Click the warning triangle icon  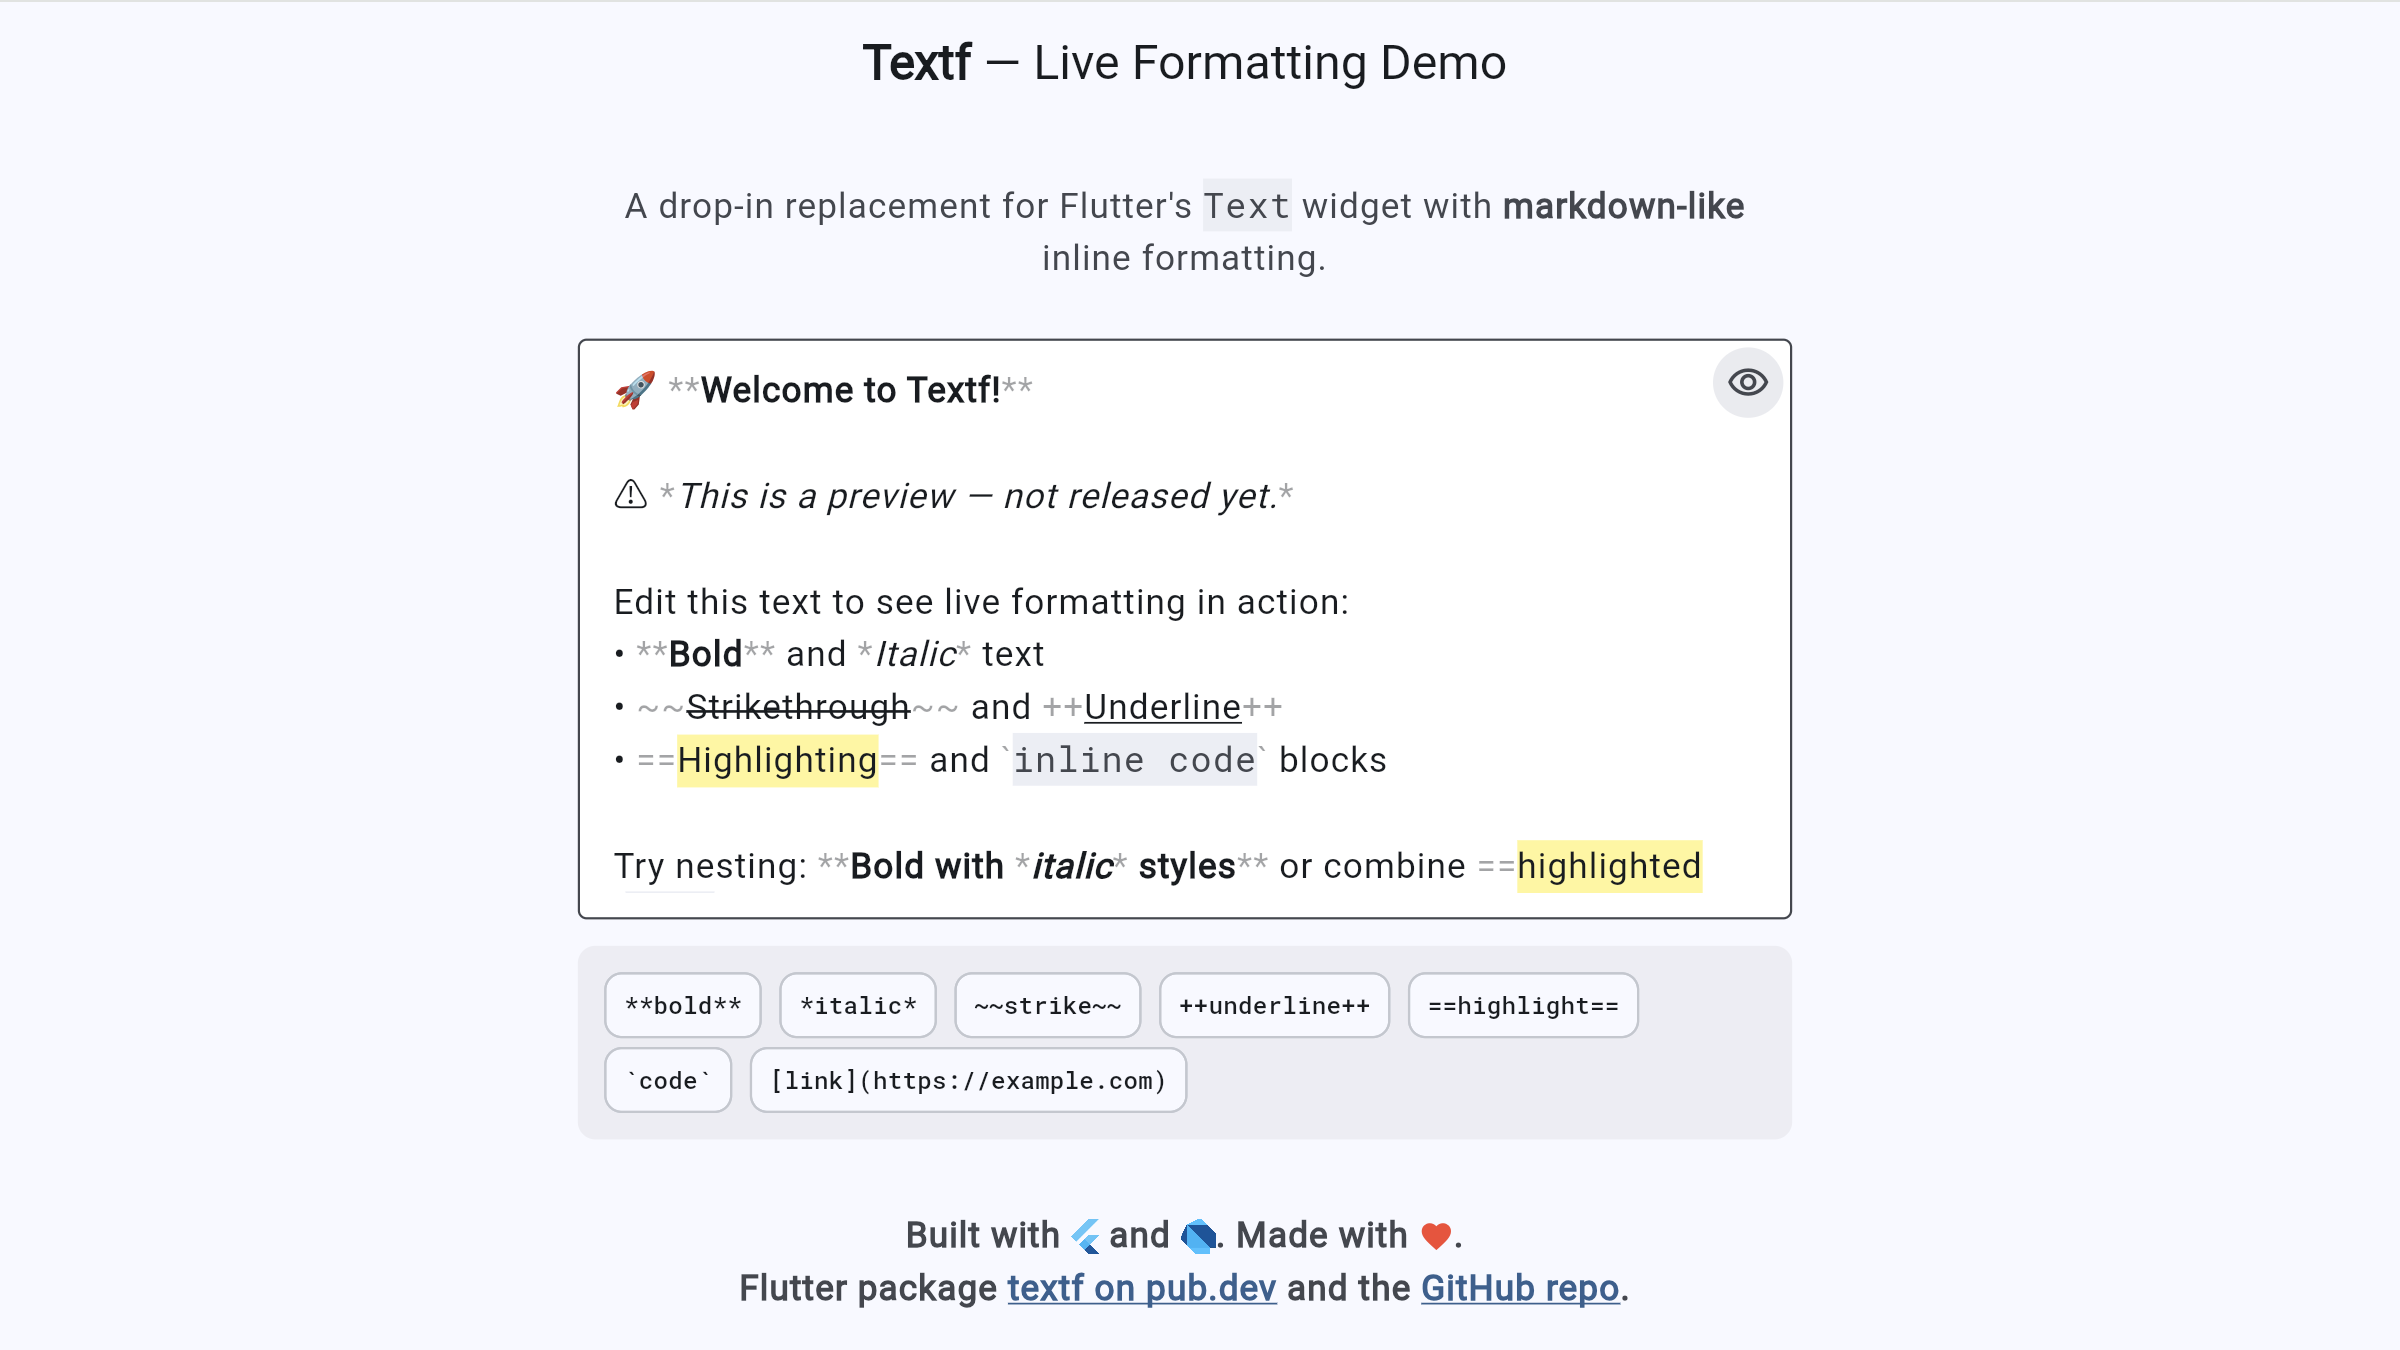631,494
